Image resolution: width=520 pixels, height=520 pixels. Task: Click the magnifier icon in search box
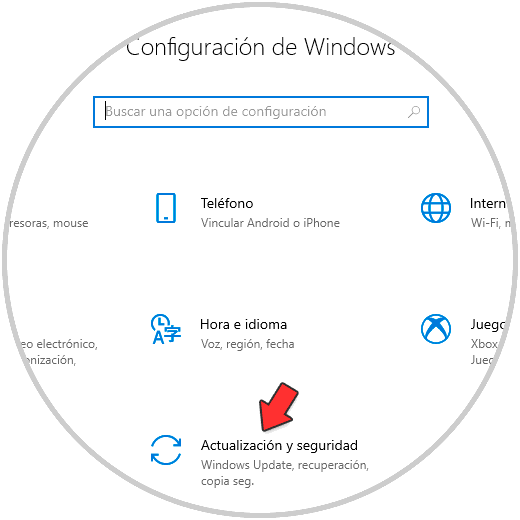pyautogui.click(x=414, y=112)
